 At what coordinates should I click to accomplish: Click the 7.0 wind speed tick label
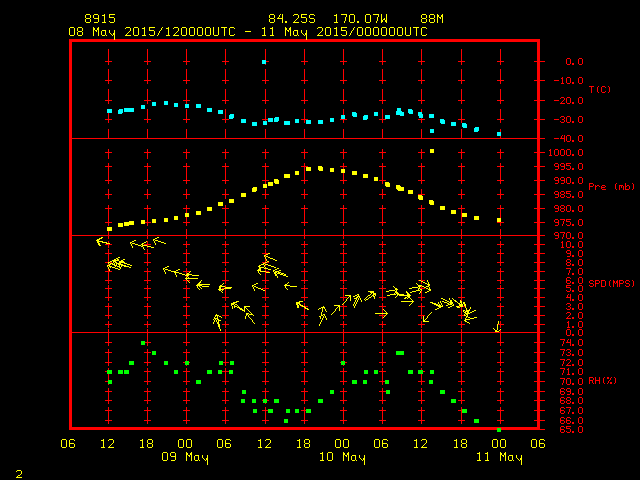(x=574, y=272)
